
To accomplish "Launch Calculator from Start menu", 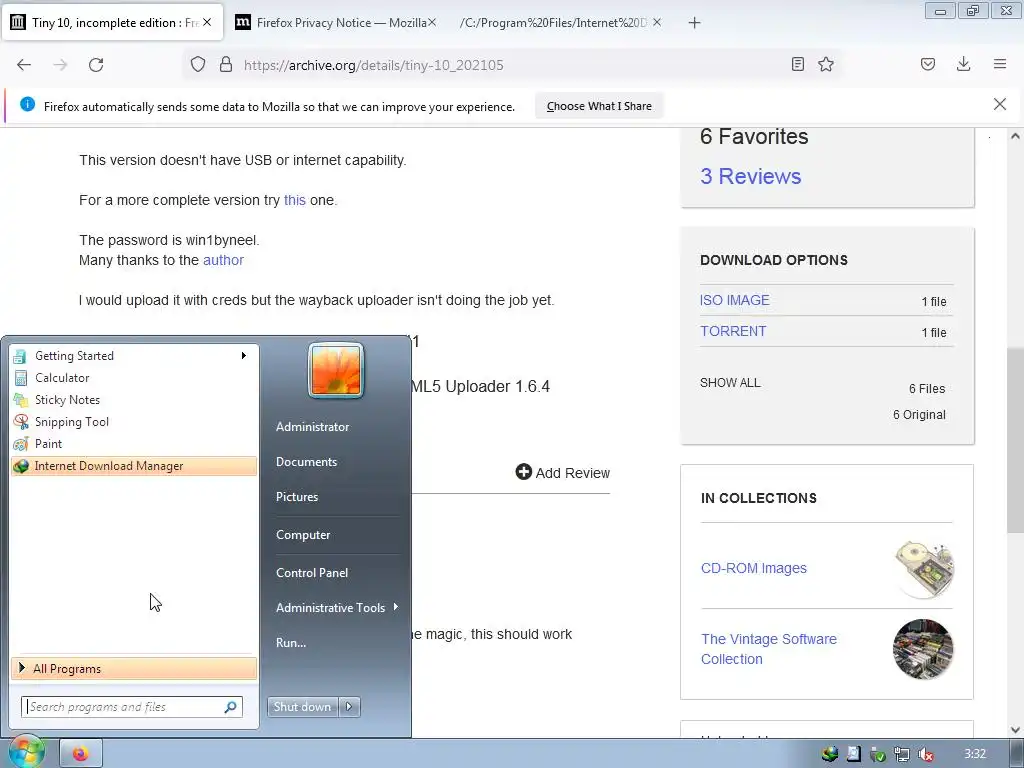I will (x=134, y=377).
